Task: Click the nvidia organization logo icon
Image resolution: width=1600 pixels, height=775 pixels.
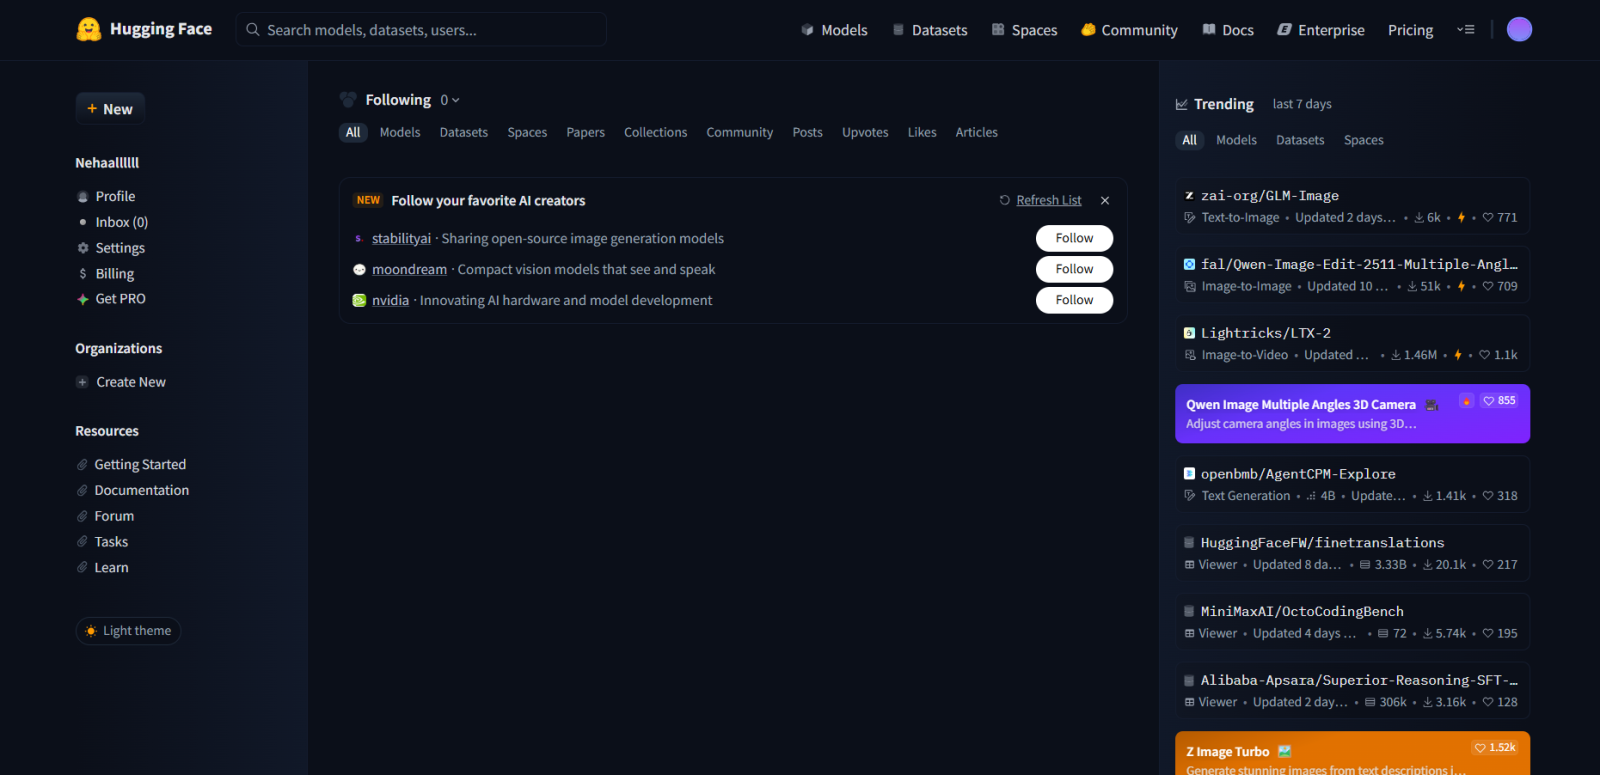Action: click(359, 300)
